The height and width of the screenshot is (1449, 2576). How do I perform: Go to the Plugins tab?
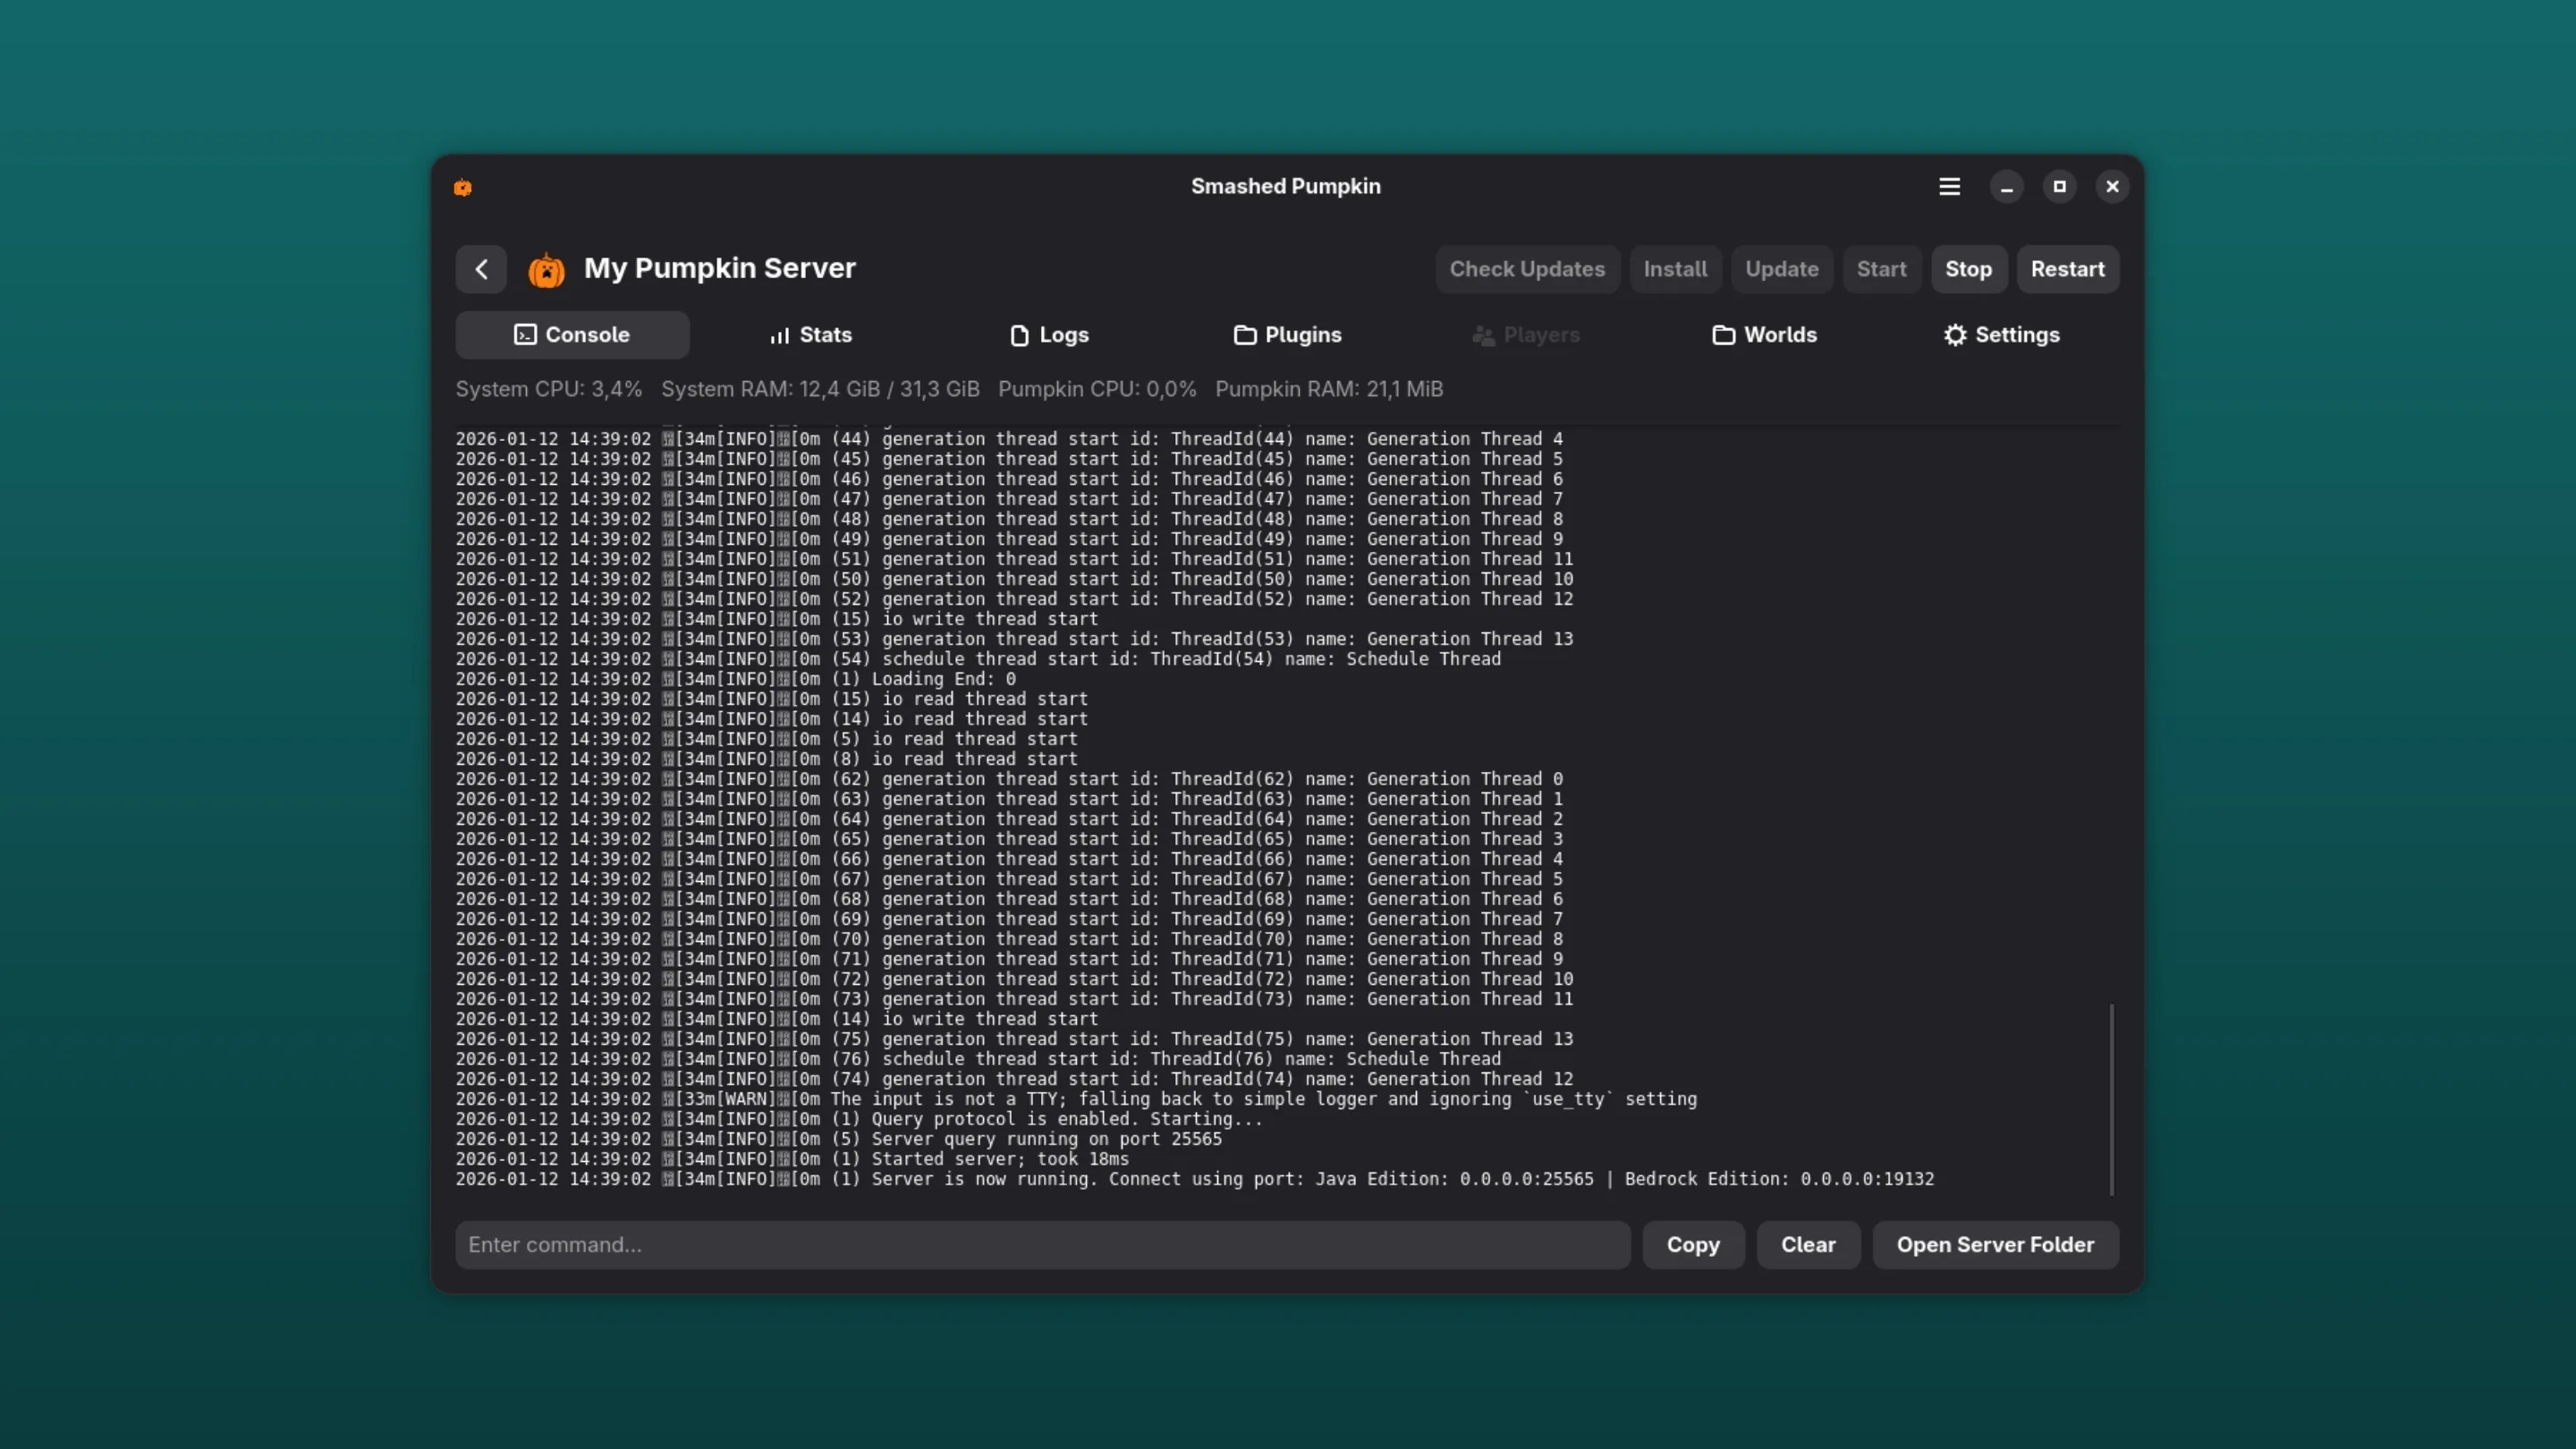[x=1287, y=335]
